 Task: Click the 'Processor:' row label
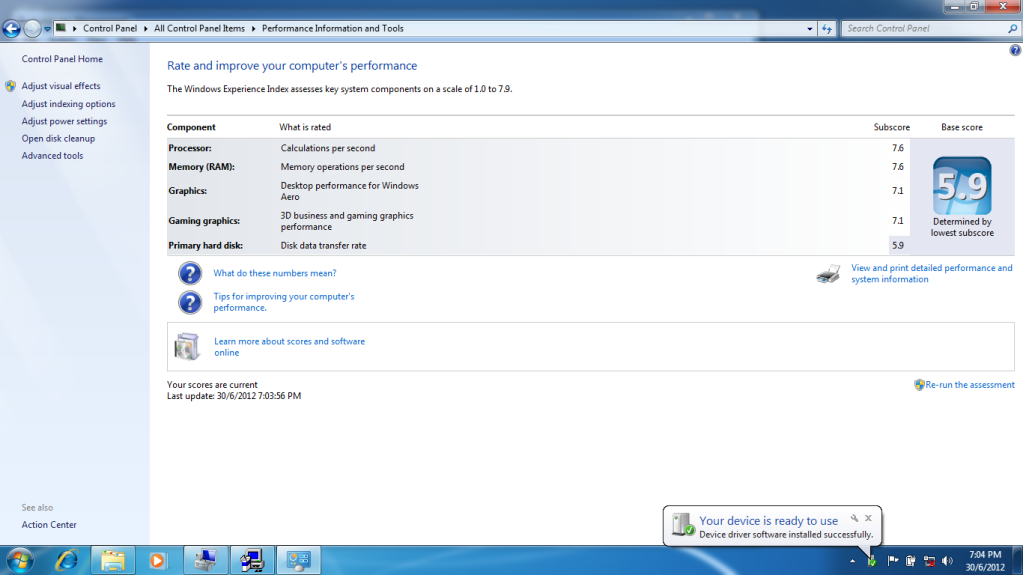[x=190, y=148]
